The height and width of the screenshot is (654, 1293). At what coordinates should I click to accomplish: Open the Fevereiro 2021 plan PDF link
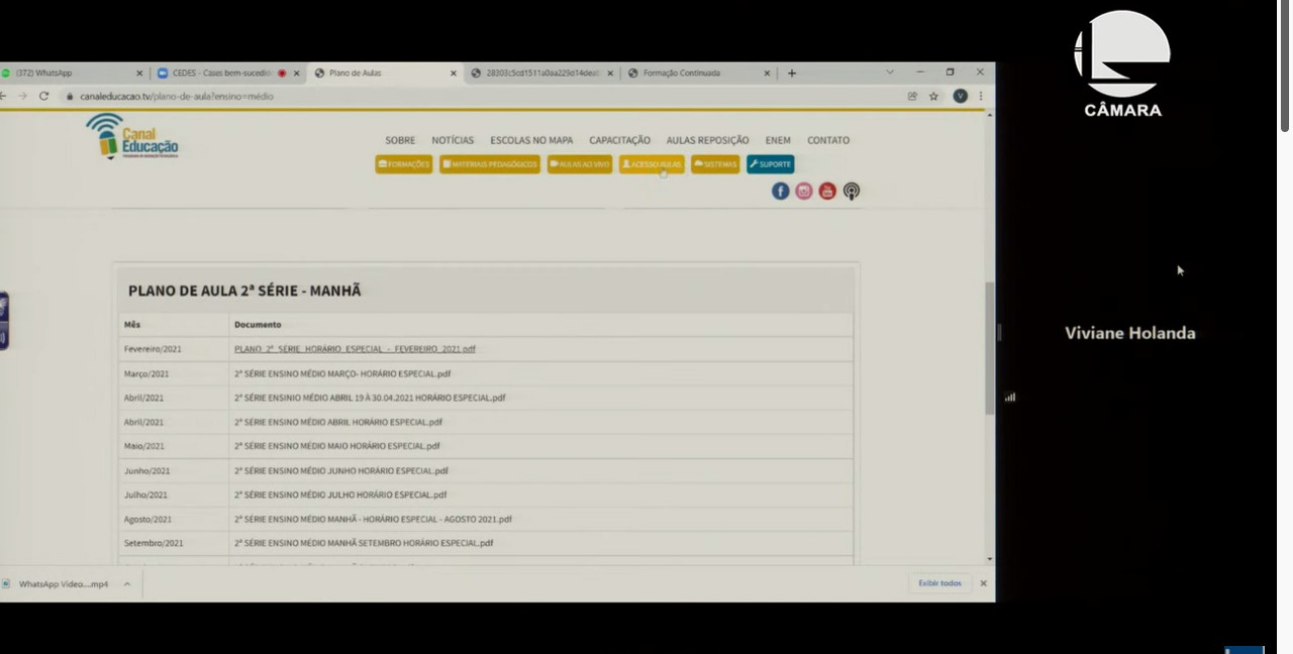[355, 349]
